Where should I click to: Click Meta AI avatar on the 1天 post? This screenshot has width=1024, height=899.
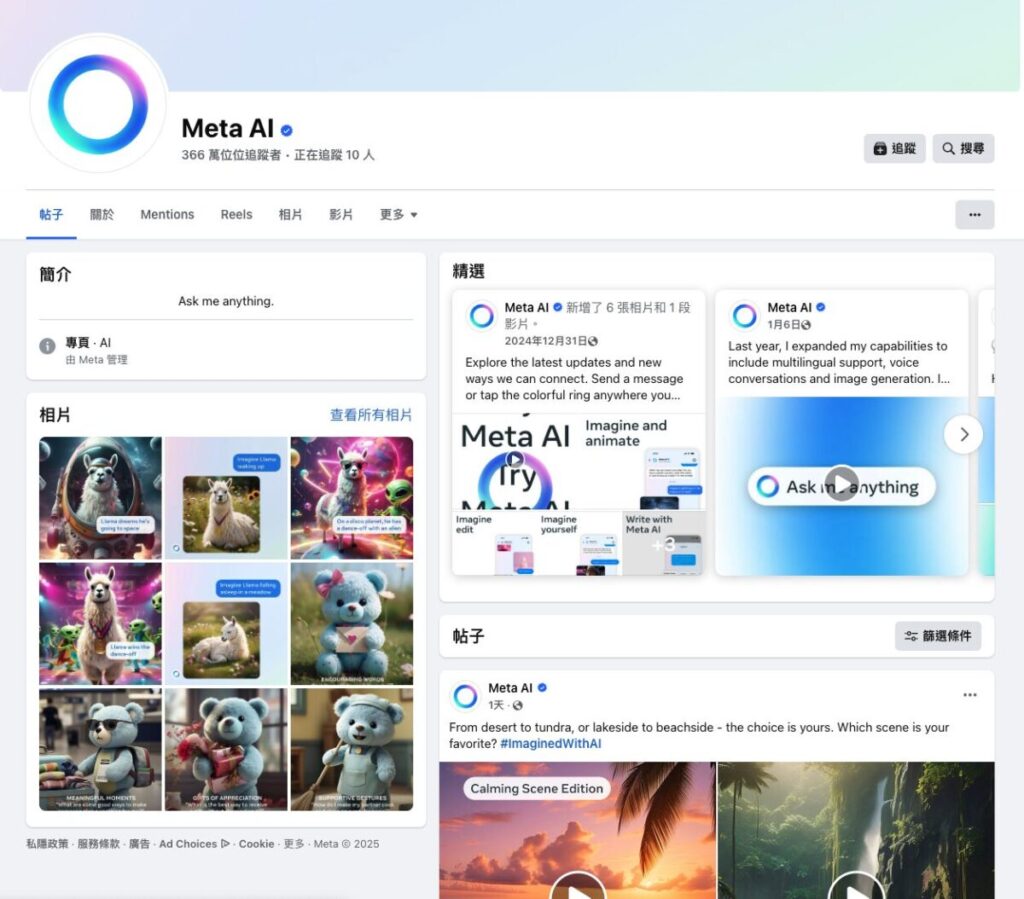466,696
